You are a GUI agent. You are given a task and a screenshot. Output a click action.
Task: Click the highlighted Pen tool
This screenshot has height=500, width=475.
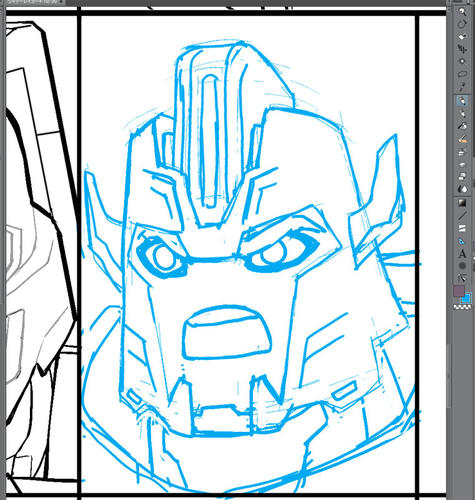pos(462,101)
